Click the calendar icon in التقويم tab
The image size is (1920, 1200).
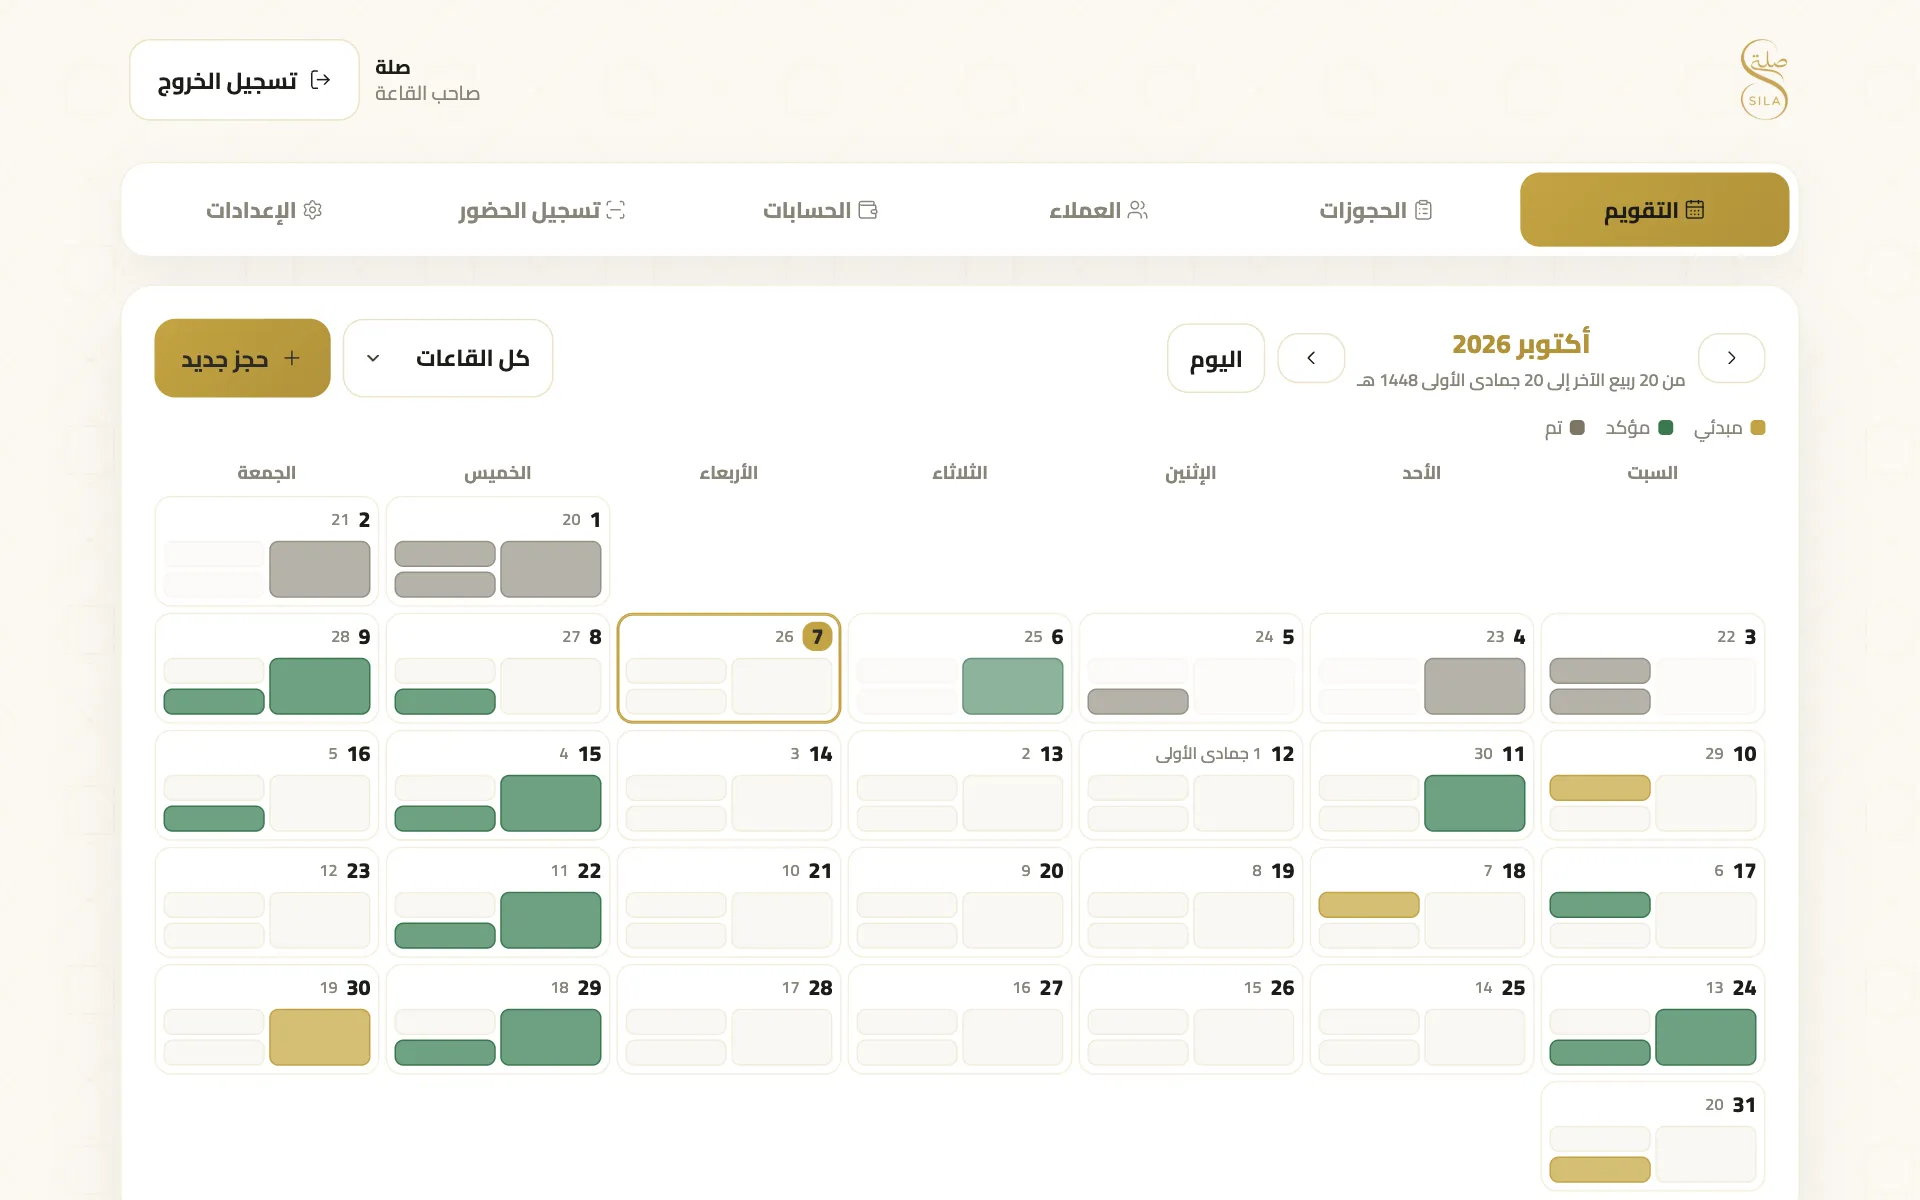[1694, 210]
